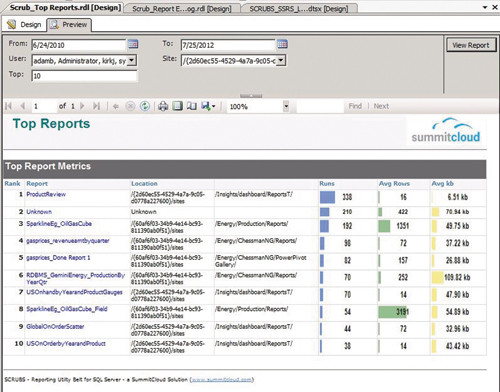Go to previous report page
500x392 pixels.
(x=23, y=106)
